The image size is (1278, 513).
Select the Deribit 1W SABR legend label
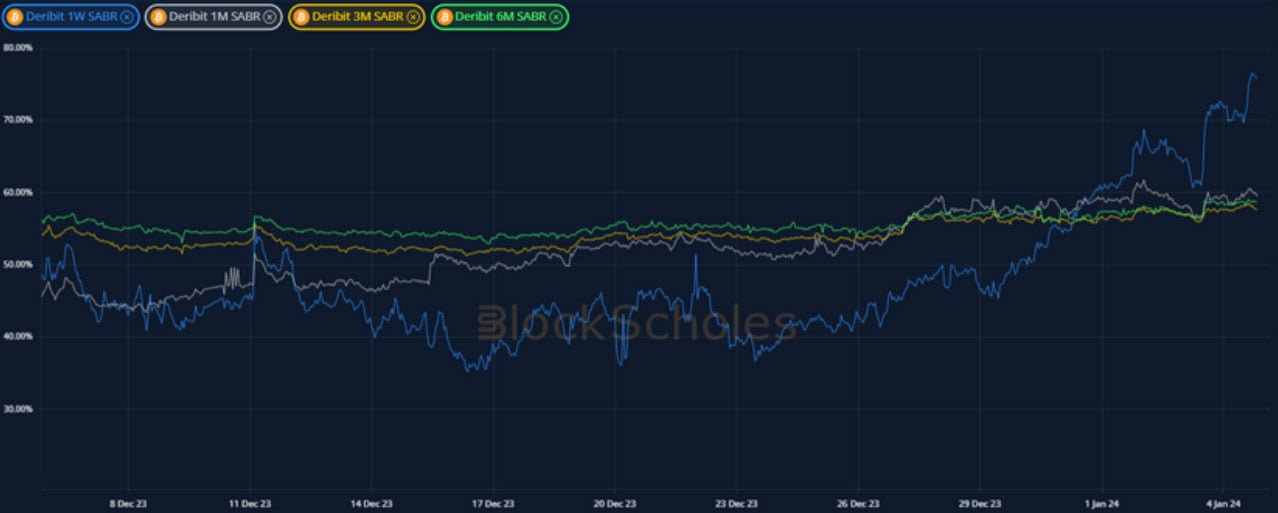coord(71,17)
